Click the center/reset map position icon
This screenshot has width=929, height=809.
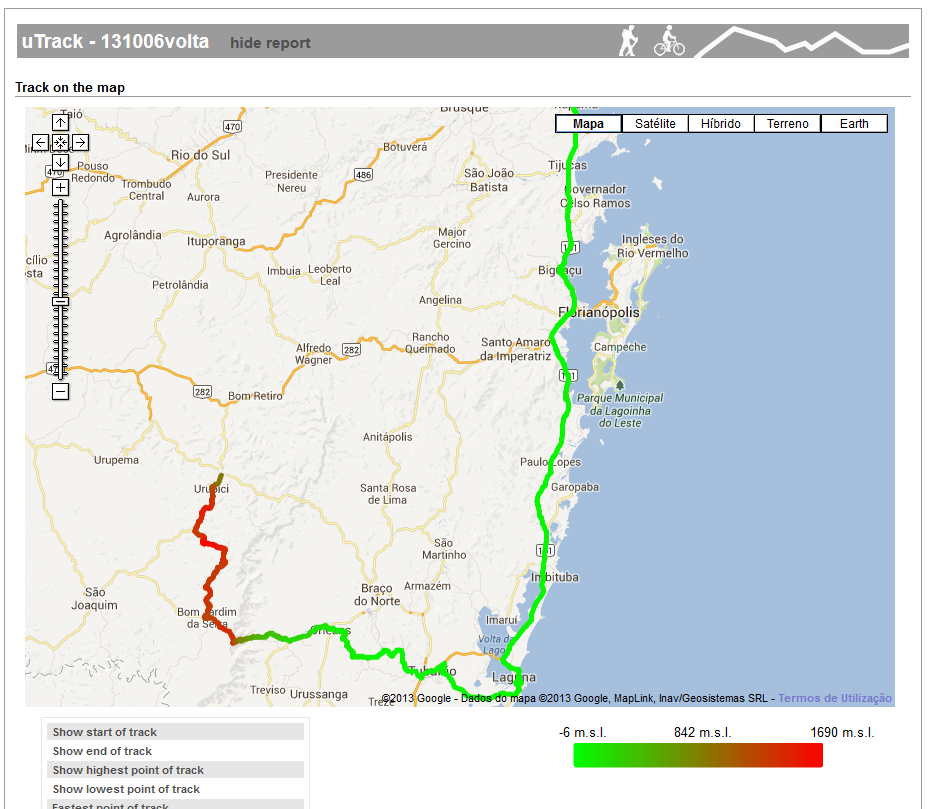click(x=60, y=142)
